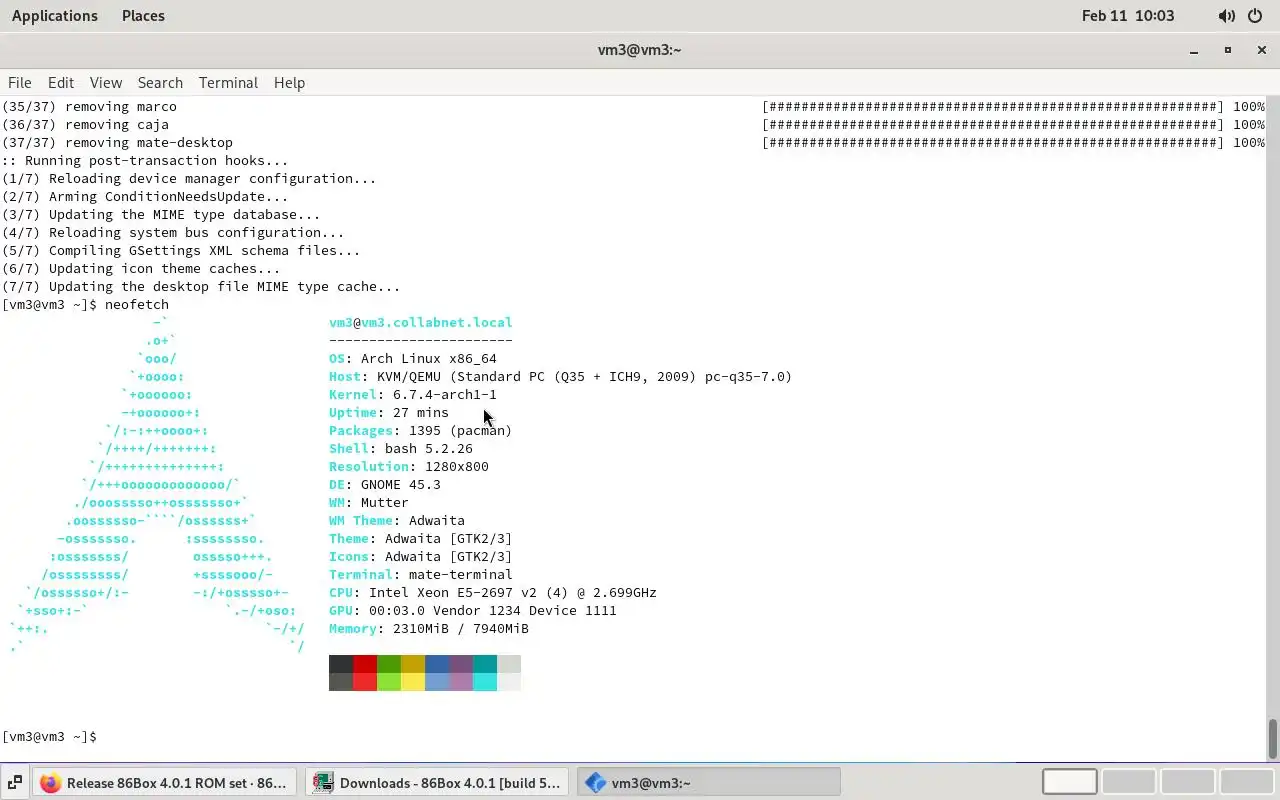
Task: Click resolution value '1280x800'
Action: [457, 467]
